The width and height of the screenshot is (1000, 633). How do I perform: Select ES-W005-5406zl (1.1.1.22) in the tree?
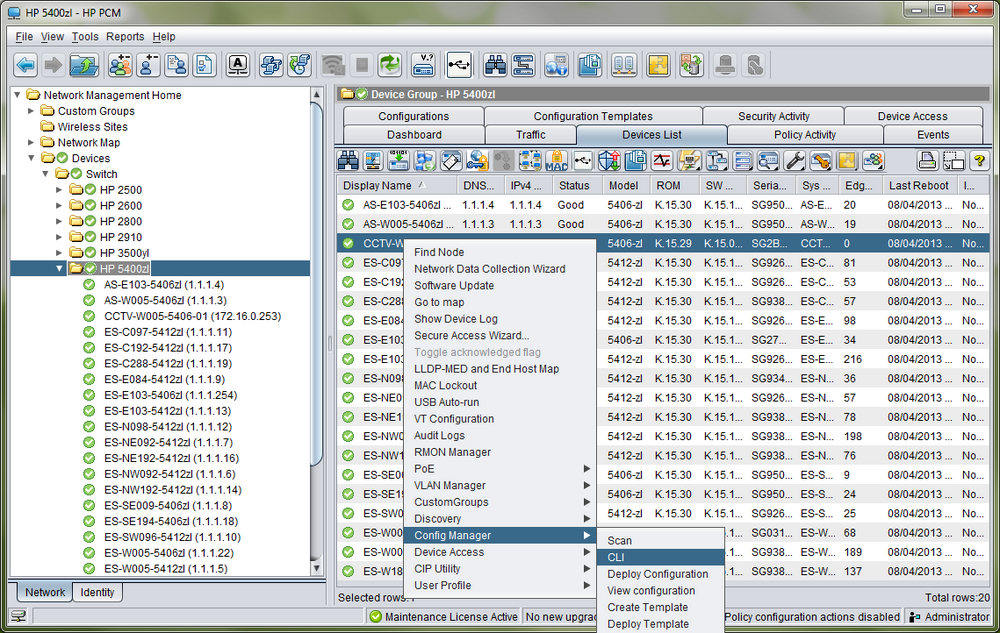coord(168,553)
